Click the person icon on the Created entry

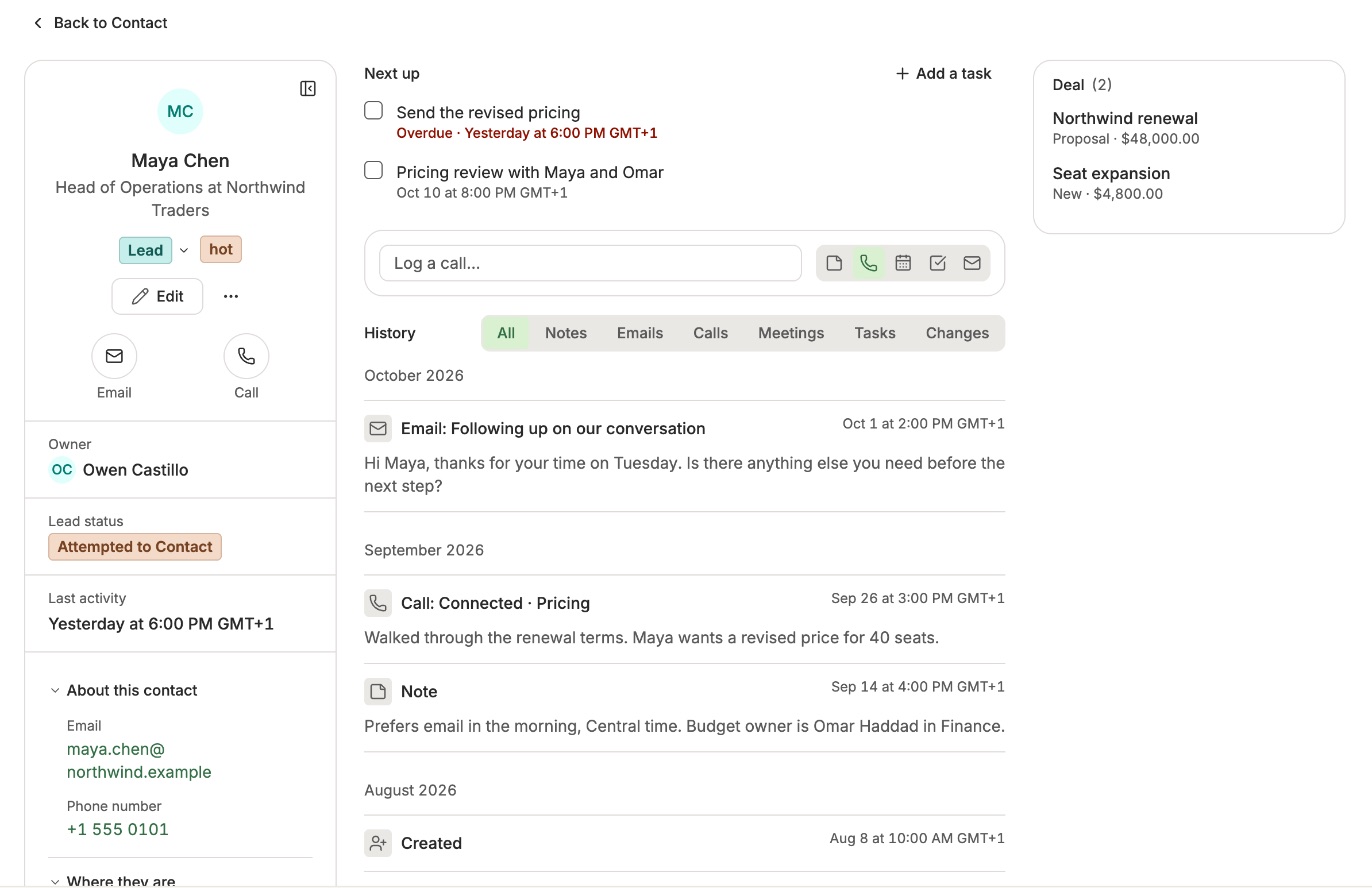378,843
